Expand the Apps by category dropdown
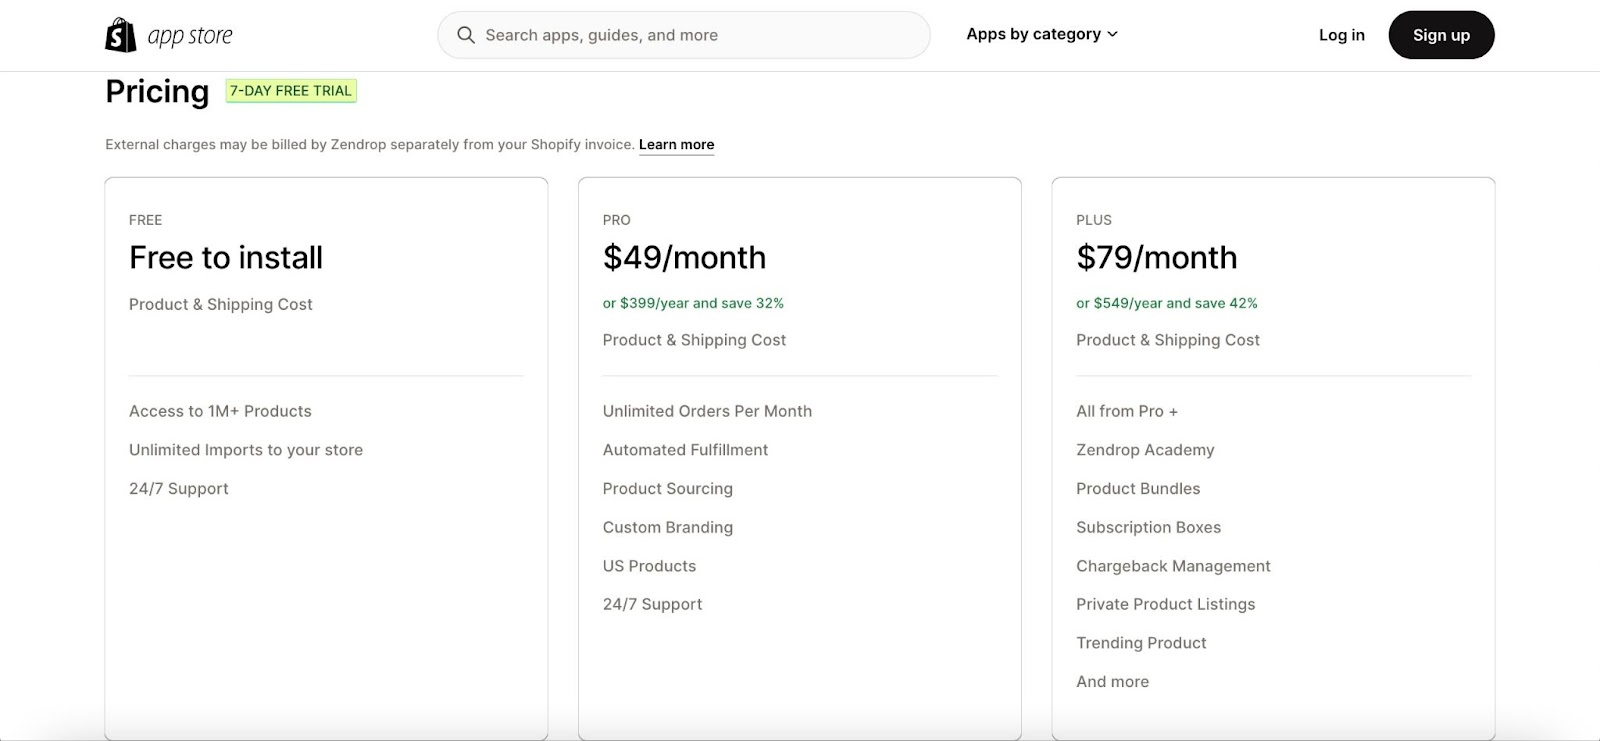 [1042, 34]
